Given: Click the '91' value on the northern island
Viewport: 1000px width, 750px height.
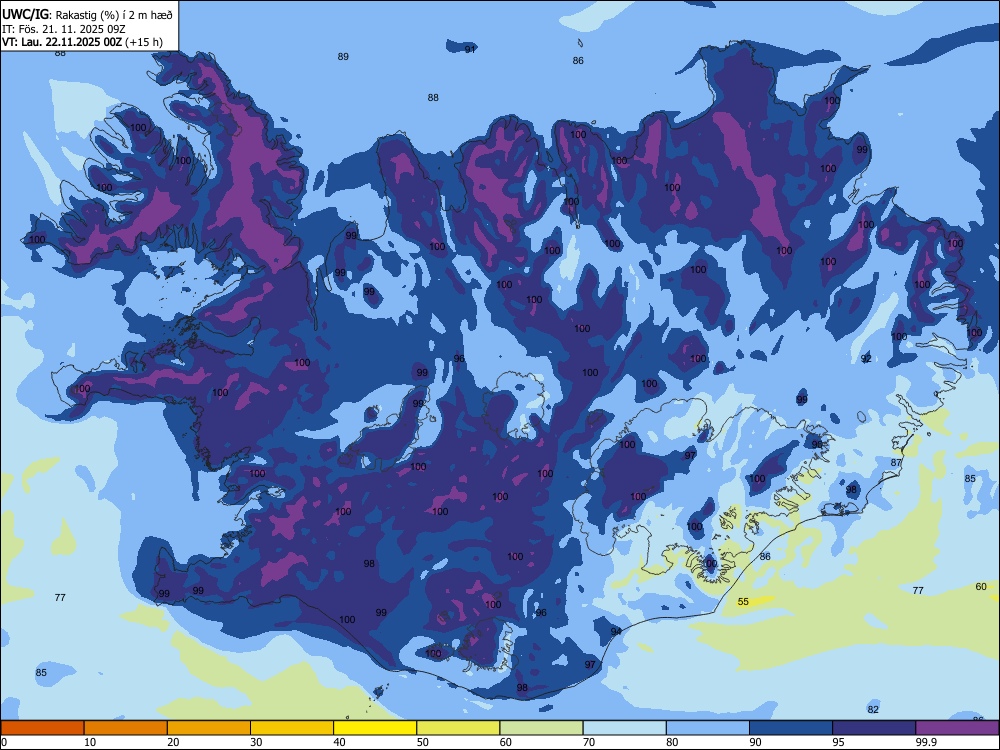Looking at the screenshot, I should [x=470, y=50].
